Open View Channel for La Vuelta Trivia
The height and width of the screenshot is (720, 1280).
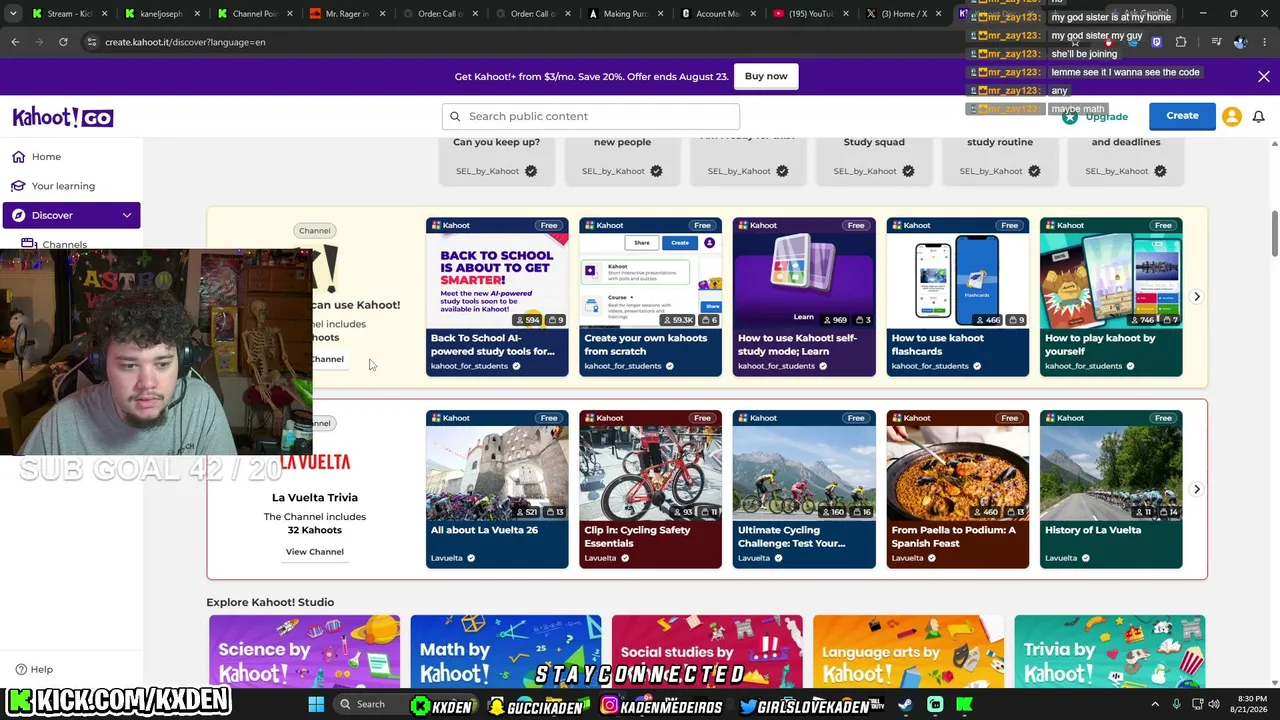315,552
